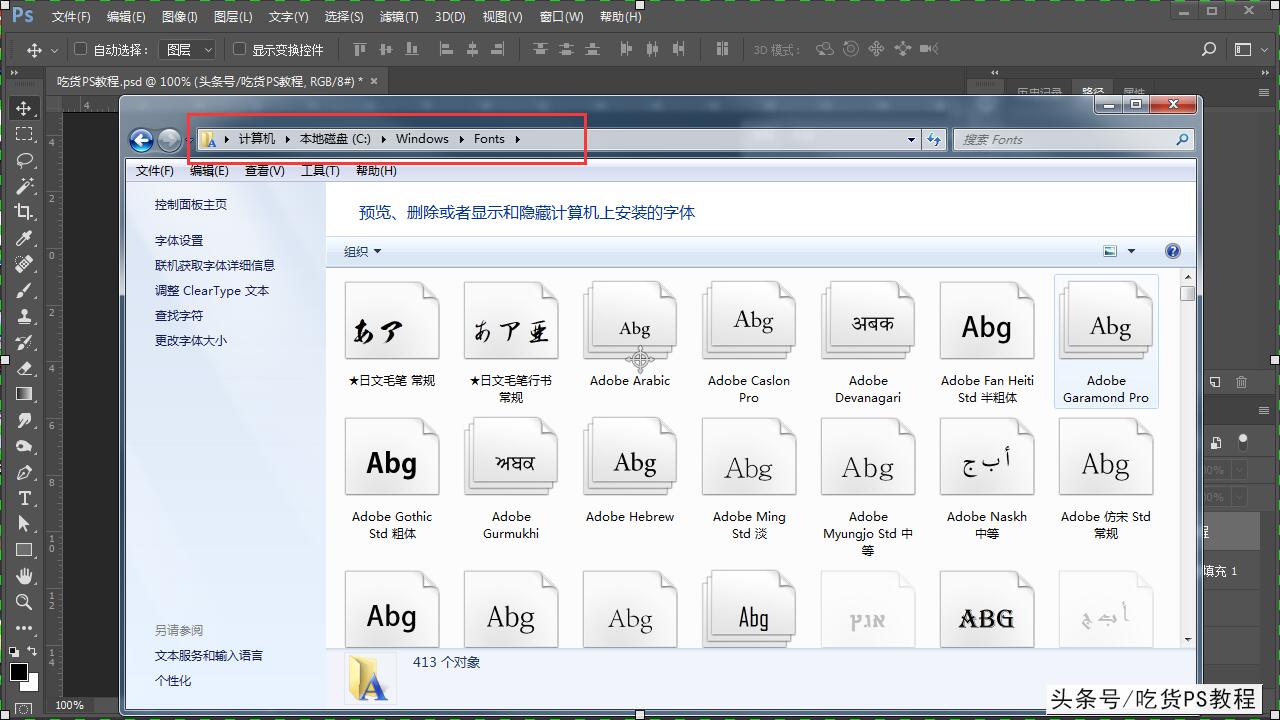Select the Hand tool
The height and width of the screenshot is (720, 1280).
(24, 576)
